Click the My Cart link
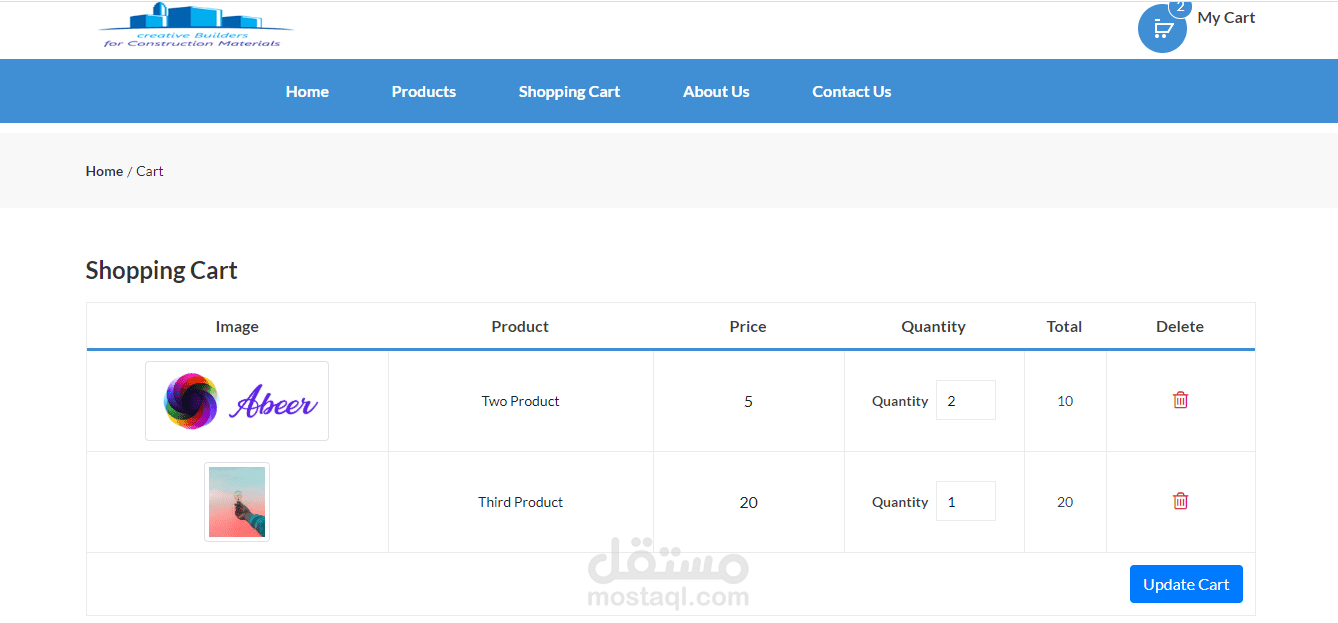 click(x=1226, y=17)
